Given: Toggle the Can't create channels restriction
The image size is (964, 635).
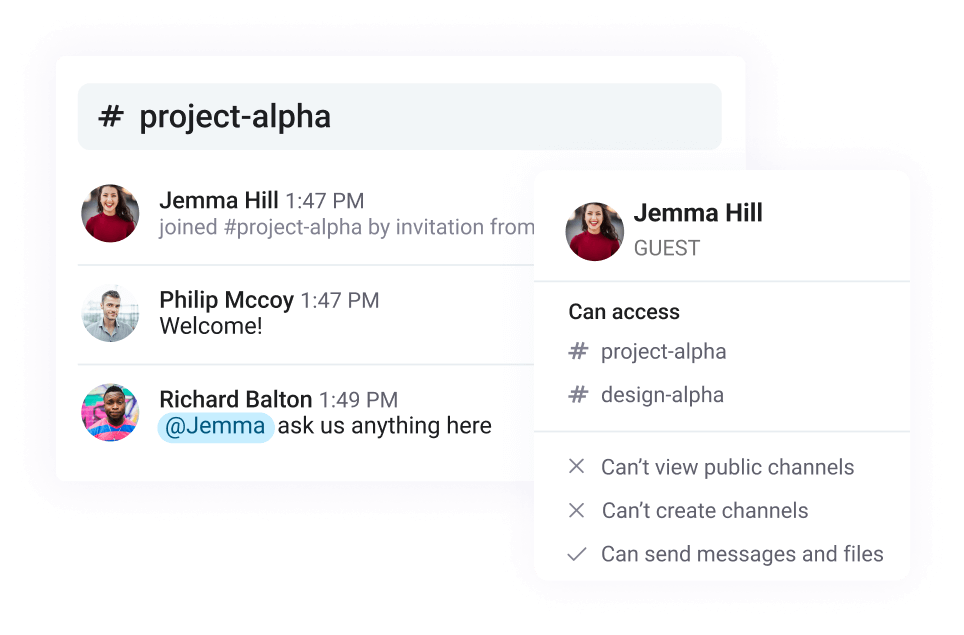Looking at the screenshot, I should pyautogui.click(x=704, y=510).
